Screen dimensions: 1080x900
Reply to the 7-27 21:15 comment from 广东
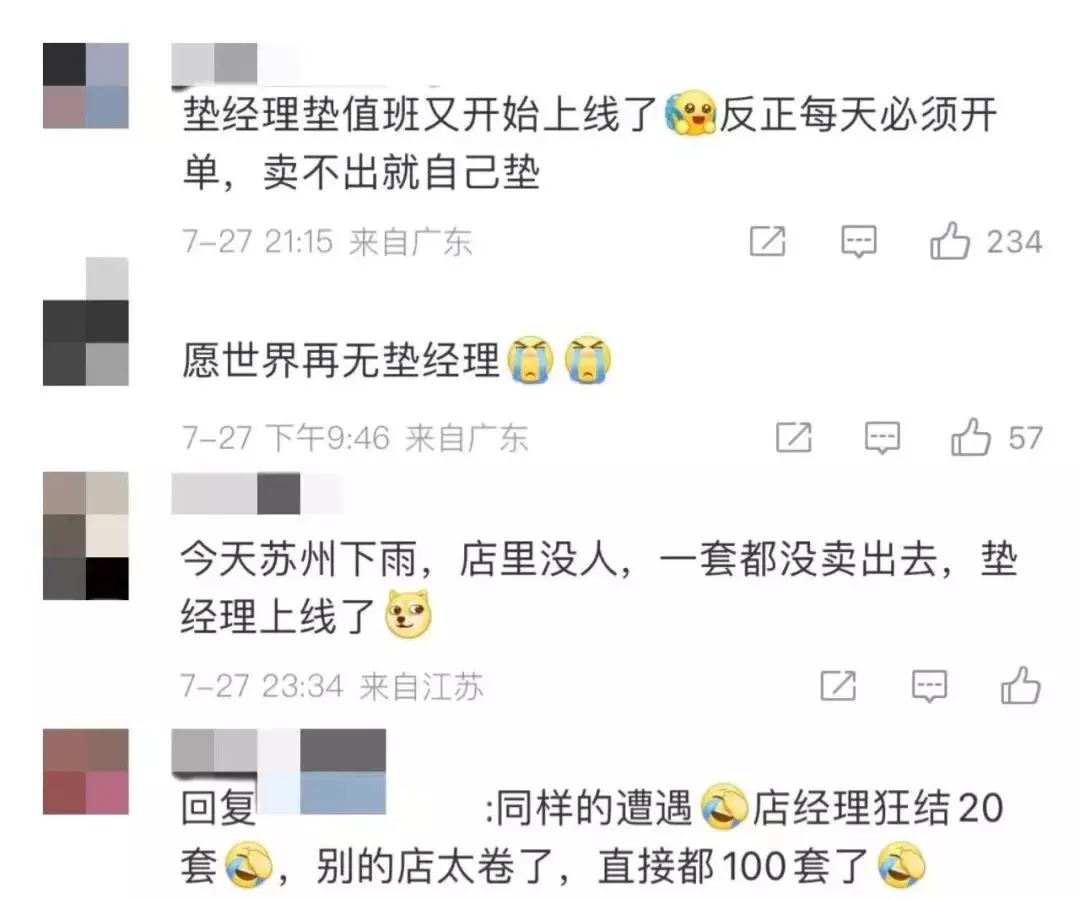[859, 242]
